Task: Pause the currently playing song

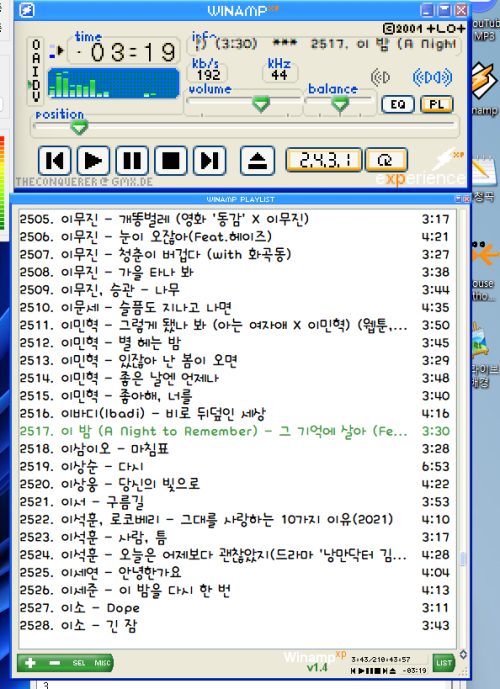Action: pos(132,160)
